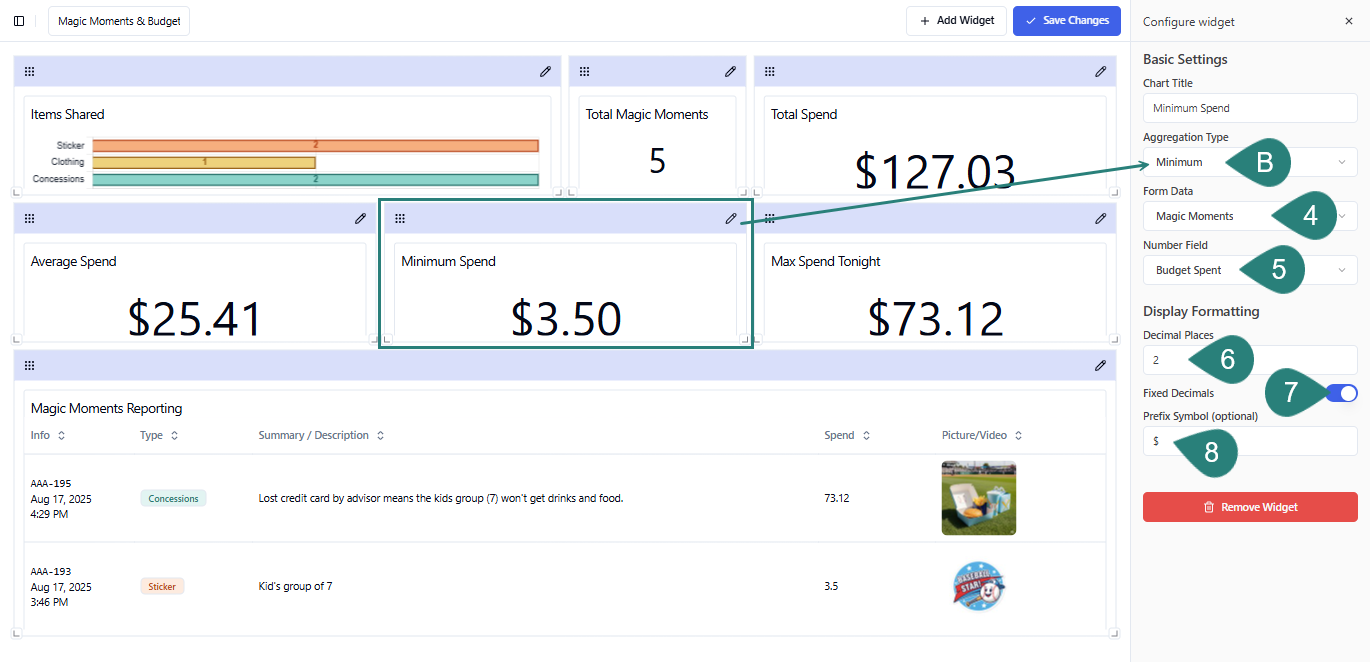Remove the widget with red button
Viewport: 1370px width, 662px height.
[1250, 507]
